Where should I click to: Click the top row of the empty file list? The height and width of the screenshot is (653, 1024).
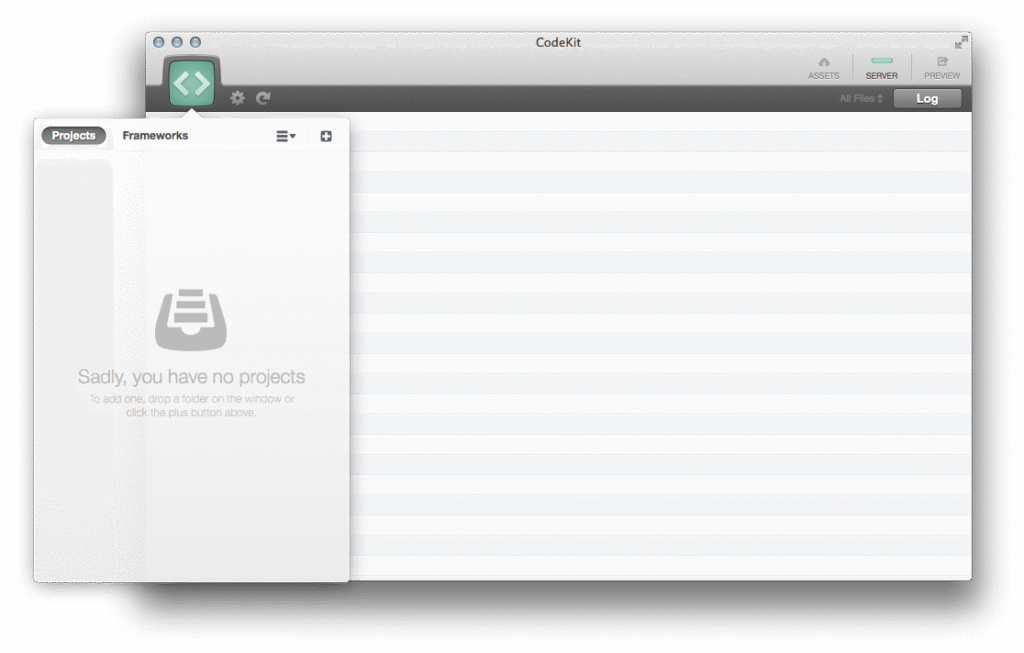click(660, 122)
